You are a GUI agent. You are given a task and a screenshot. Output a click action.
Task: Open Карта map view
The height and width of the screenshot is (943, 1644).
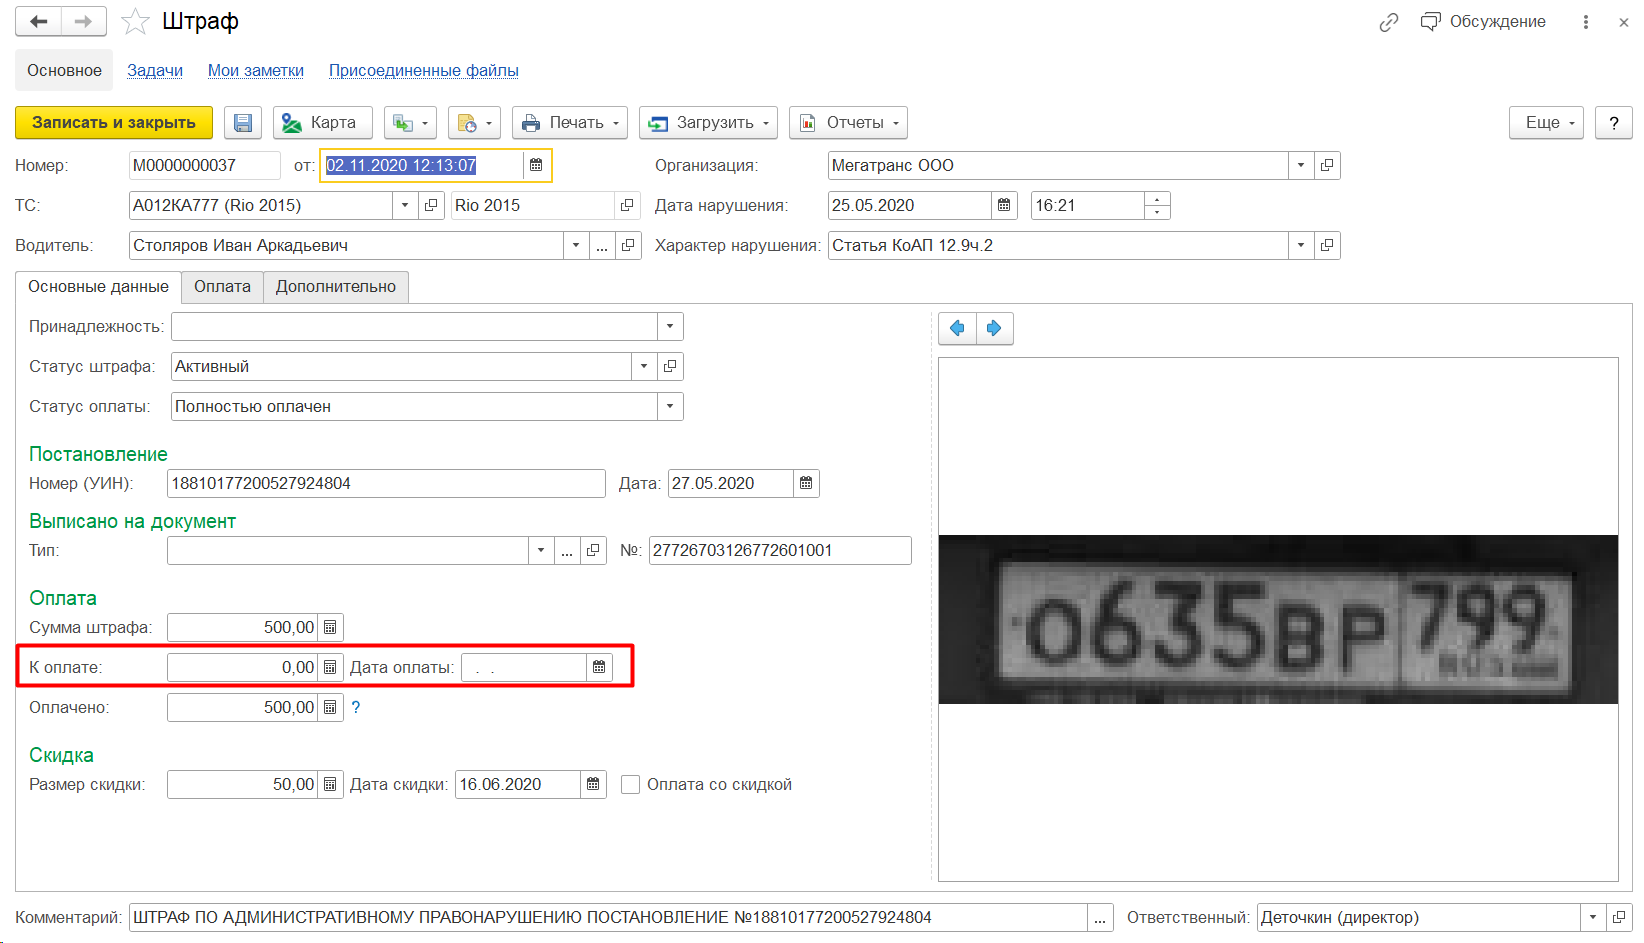322,123
